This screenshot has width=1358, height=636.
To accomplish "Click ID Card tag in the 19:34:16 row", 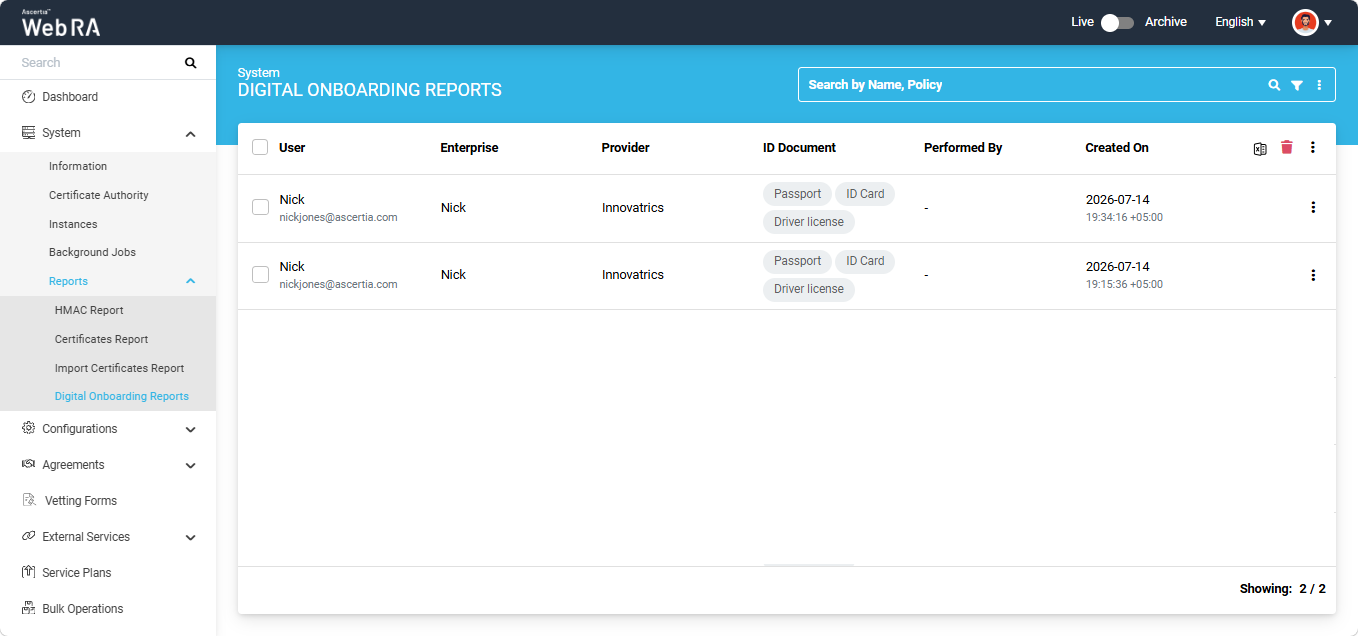I will [x=865, y=194].
